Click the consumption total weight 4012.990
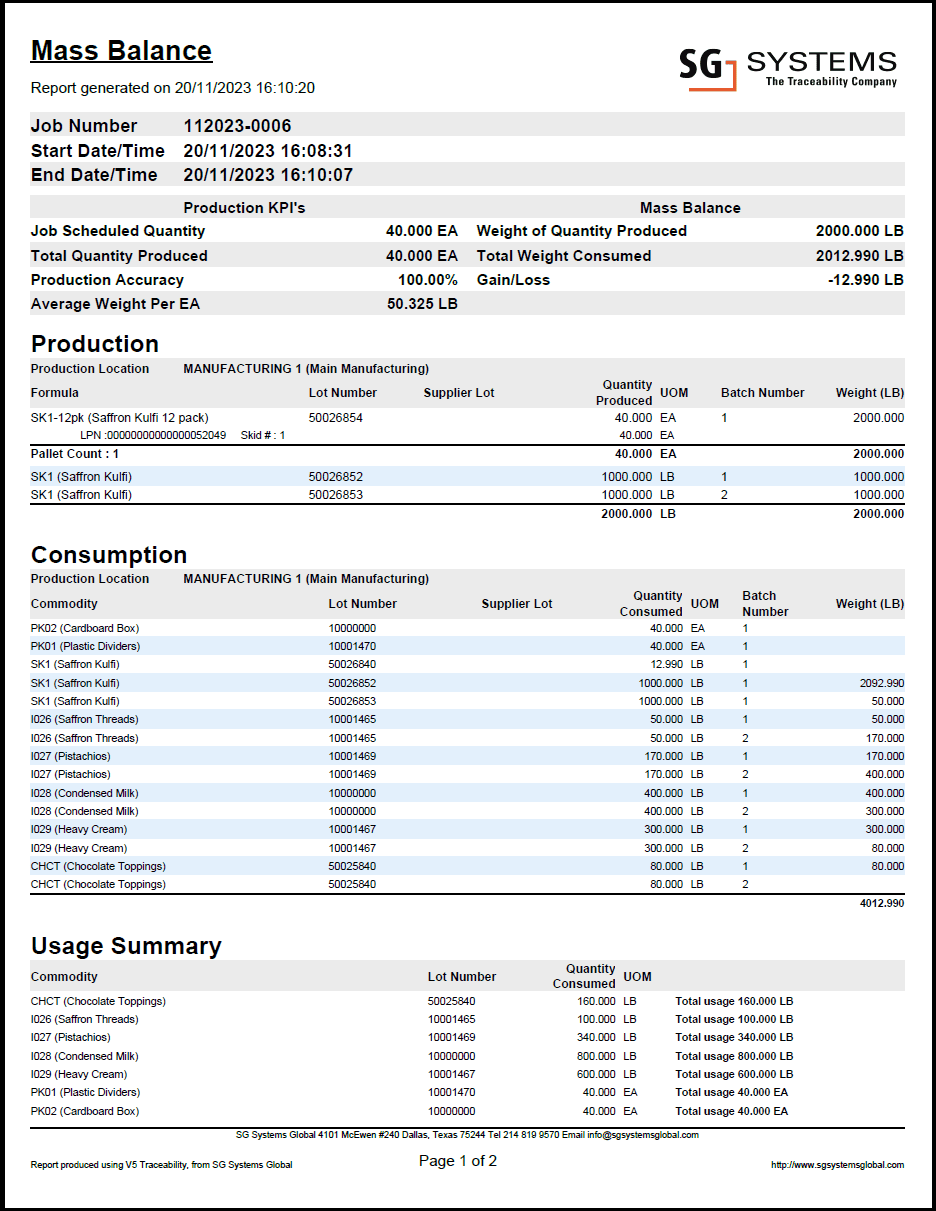 [881, 904]
